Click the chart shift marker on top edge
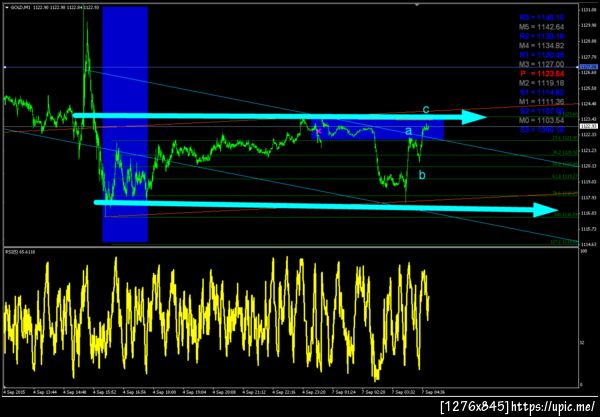 pyautogui.click(x=417, y=5)
